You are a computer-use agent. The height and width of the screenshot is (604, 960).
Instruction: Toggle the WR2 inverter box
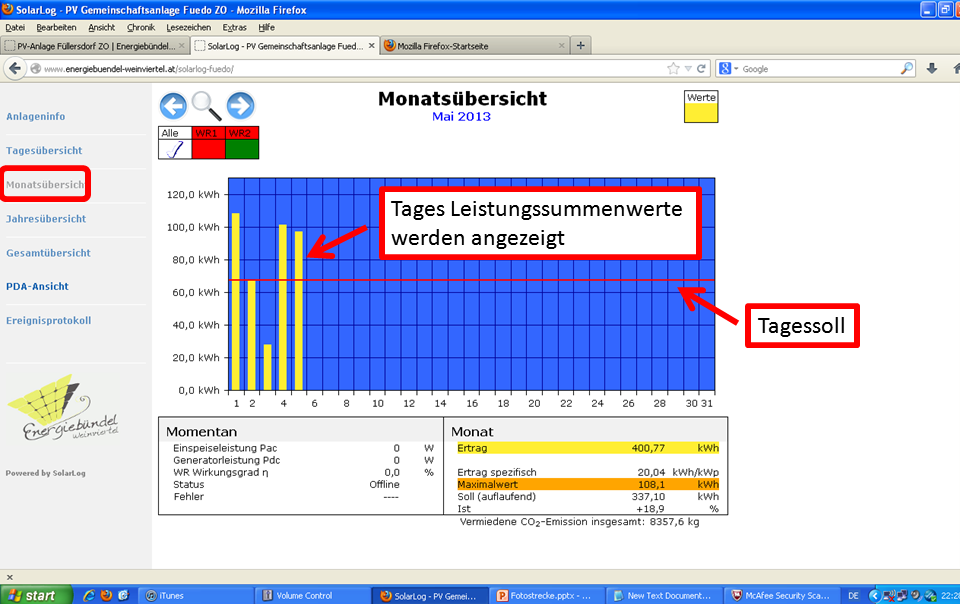[241, 149]
